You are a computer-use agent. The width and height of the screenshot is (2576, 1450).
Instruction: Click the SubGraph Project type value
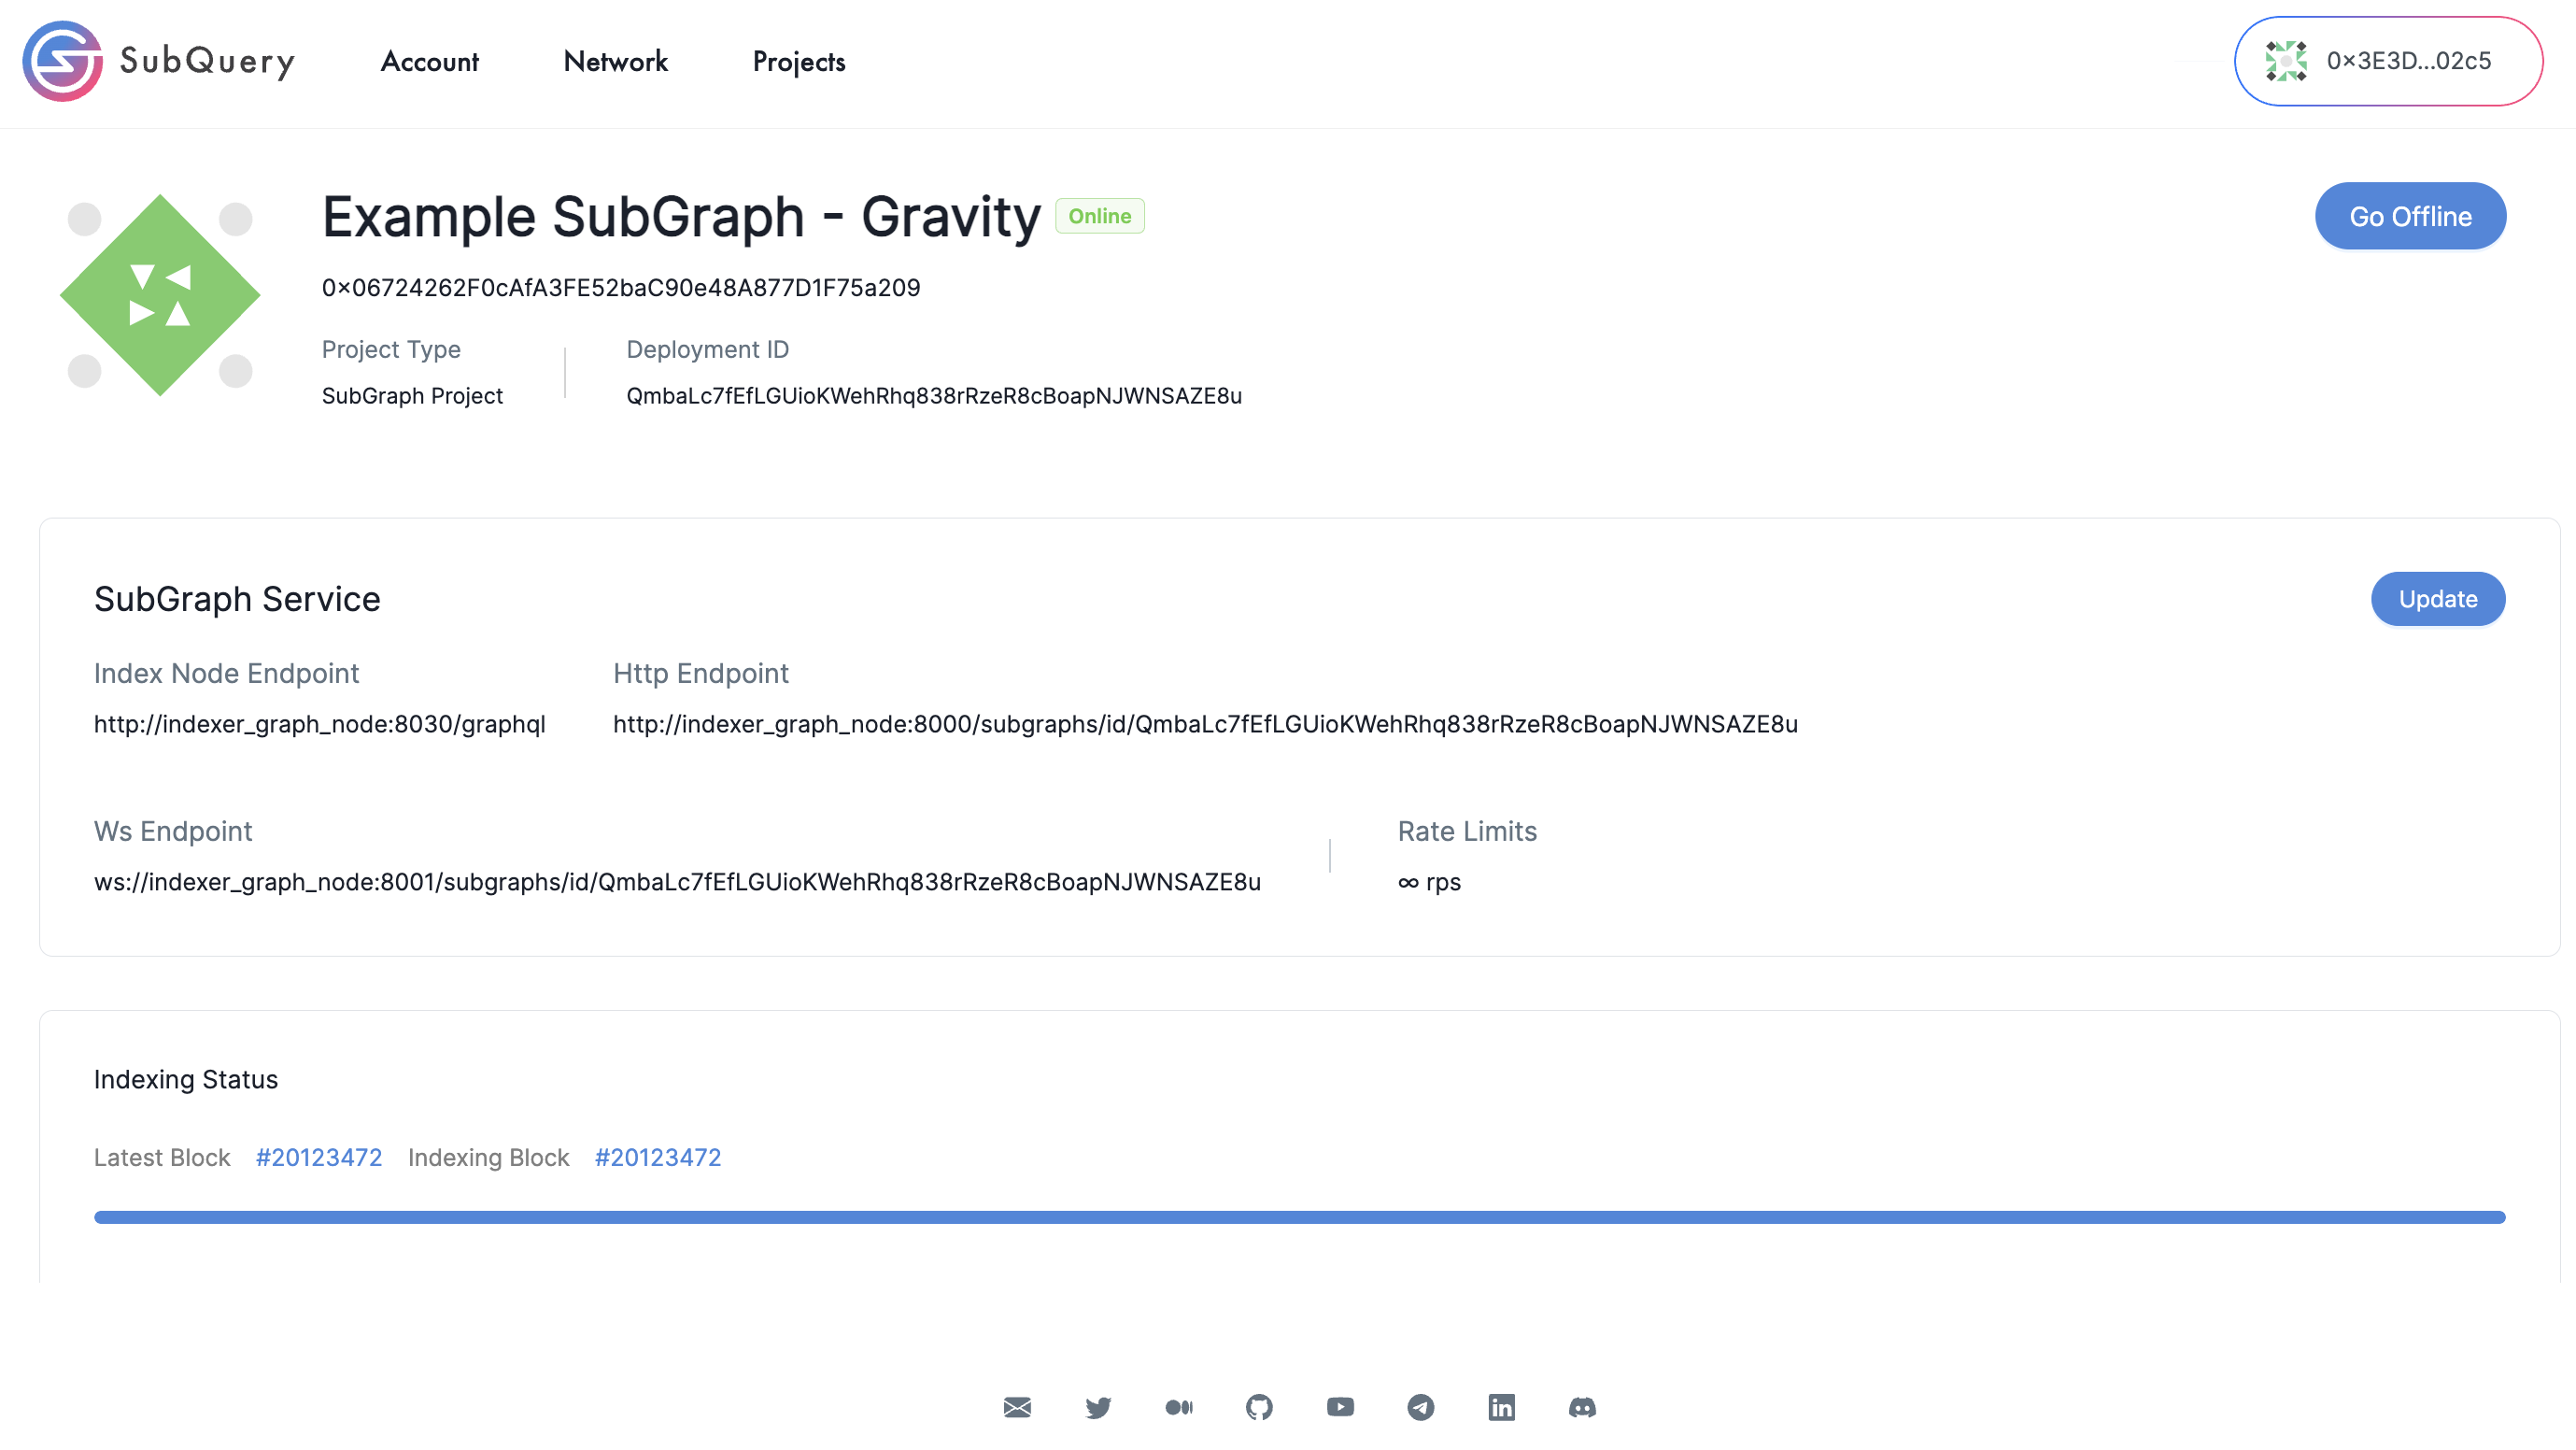(x=412, y=396)
